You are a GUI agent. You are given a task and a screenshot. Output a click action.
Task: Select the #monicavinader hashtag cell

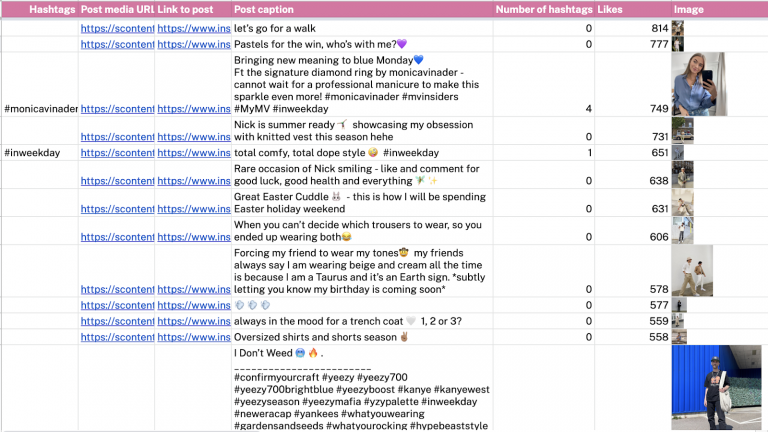40,108
